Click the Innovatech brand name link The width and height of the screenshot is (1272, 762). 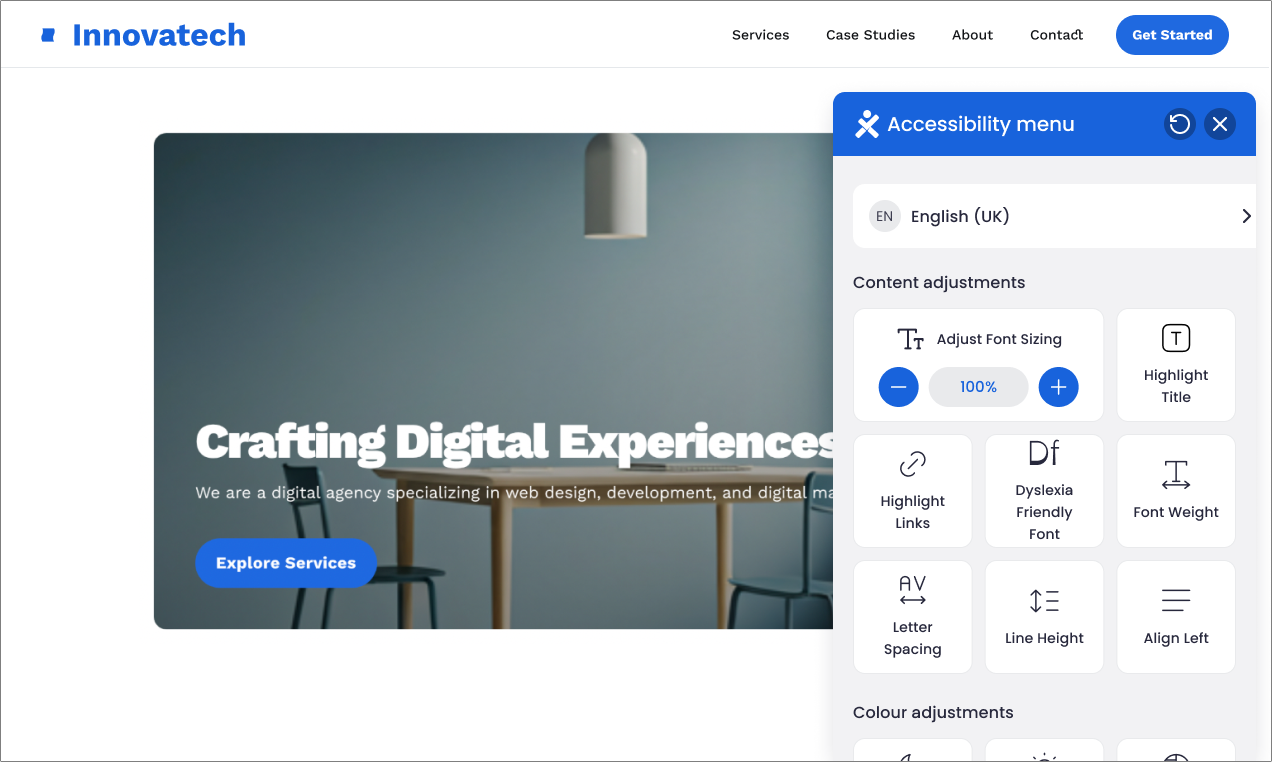click(159, 35)
